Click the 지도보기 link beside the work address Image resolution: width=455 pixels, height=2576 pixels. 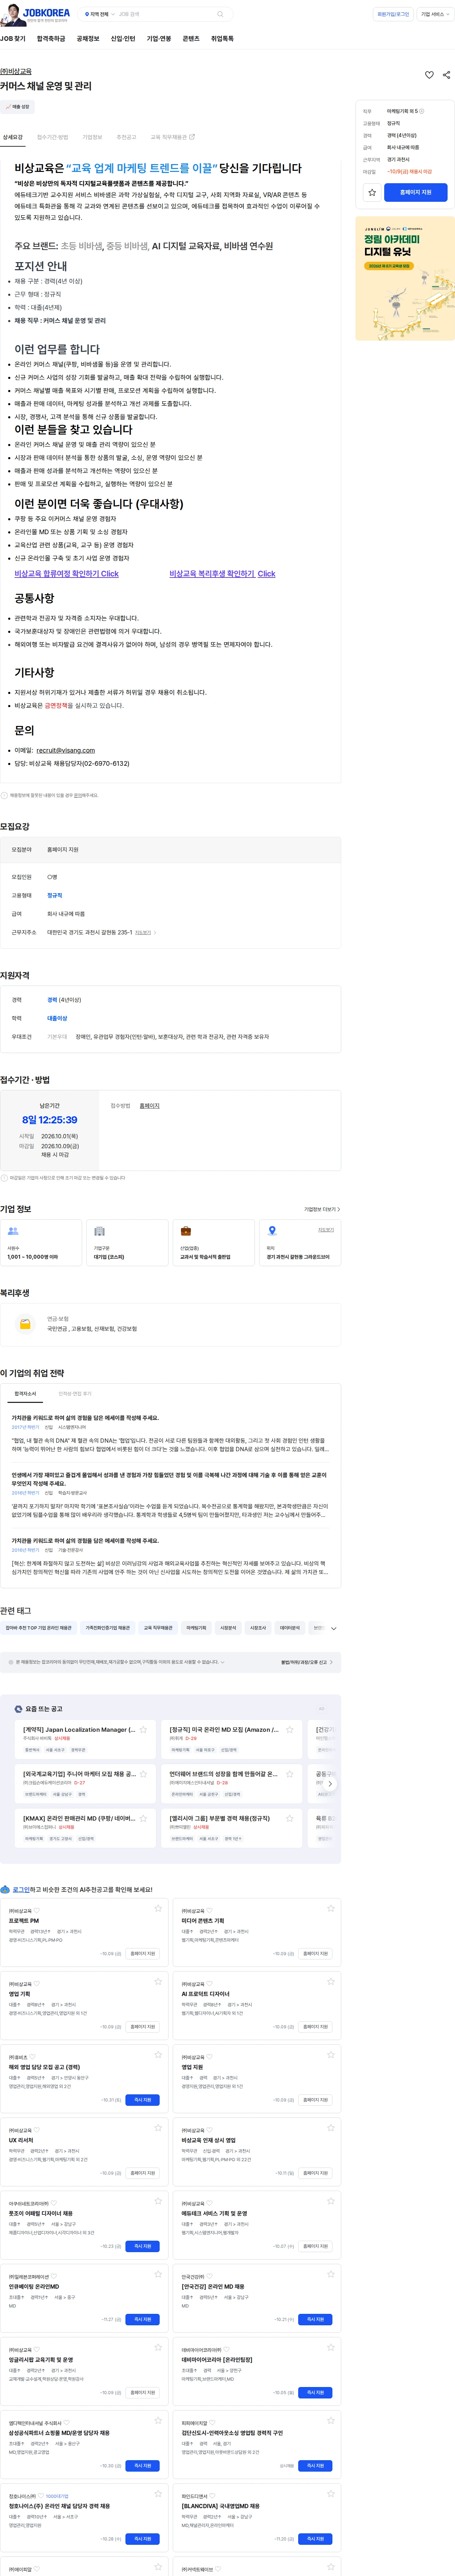[x=143, y=932]
